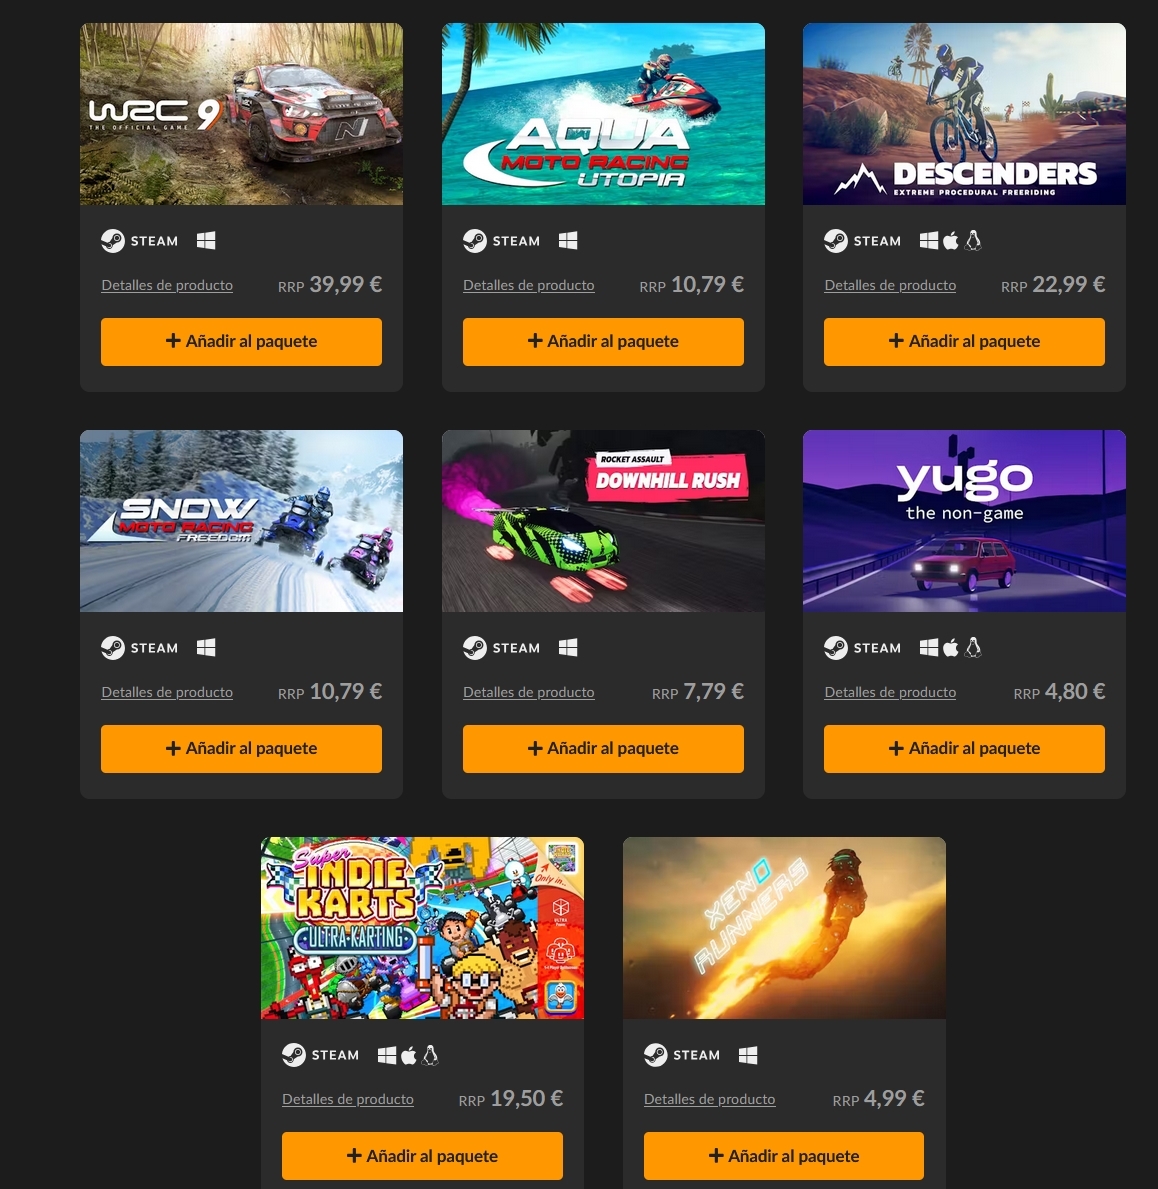
Task: Add WRC 9 to the bundle
Action: tap(241, 341)
